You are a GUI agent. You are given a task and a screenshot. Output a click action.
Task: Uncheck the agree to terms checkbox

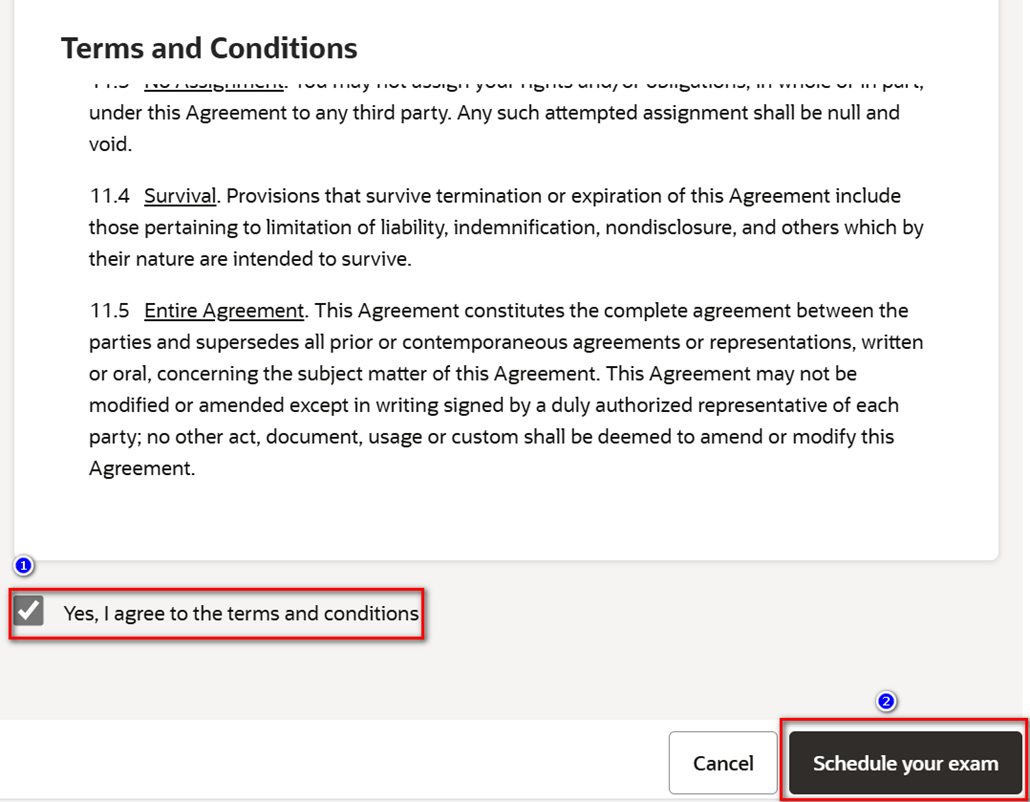[29, 610]
